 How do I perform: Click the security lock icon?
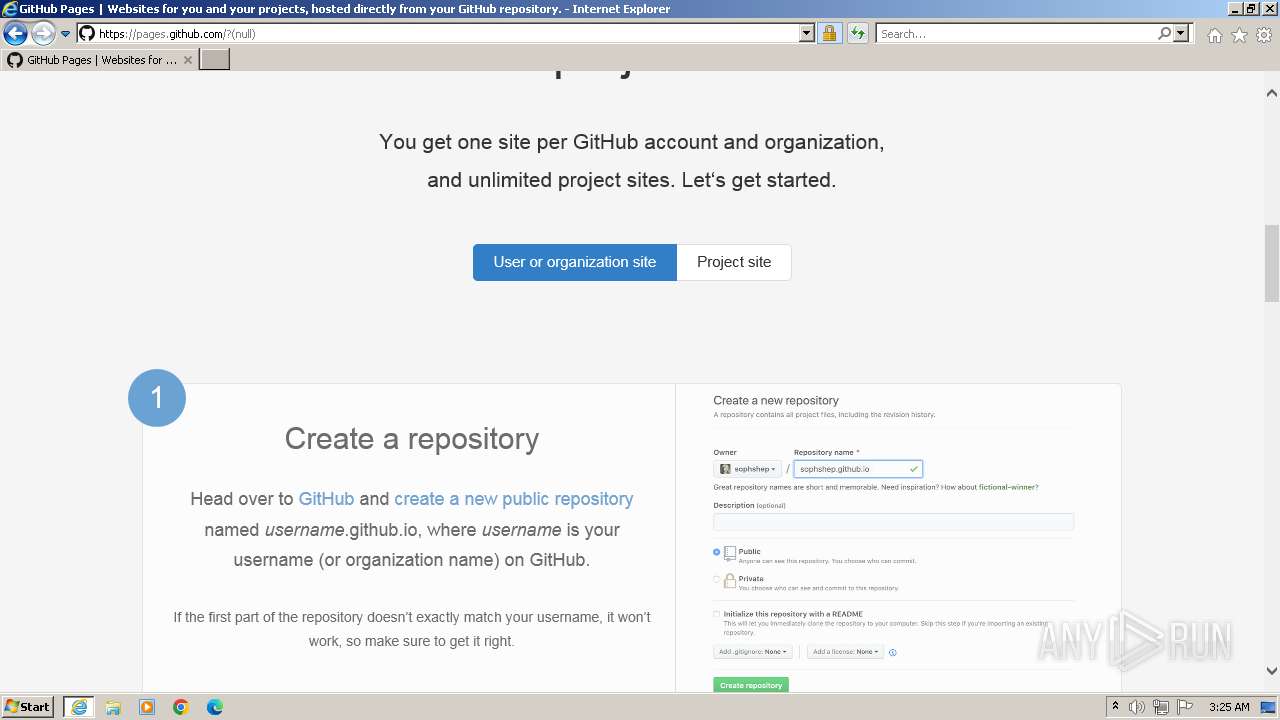pyautogui.click(x=829, y=34)
